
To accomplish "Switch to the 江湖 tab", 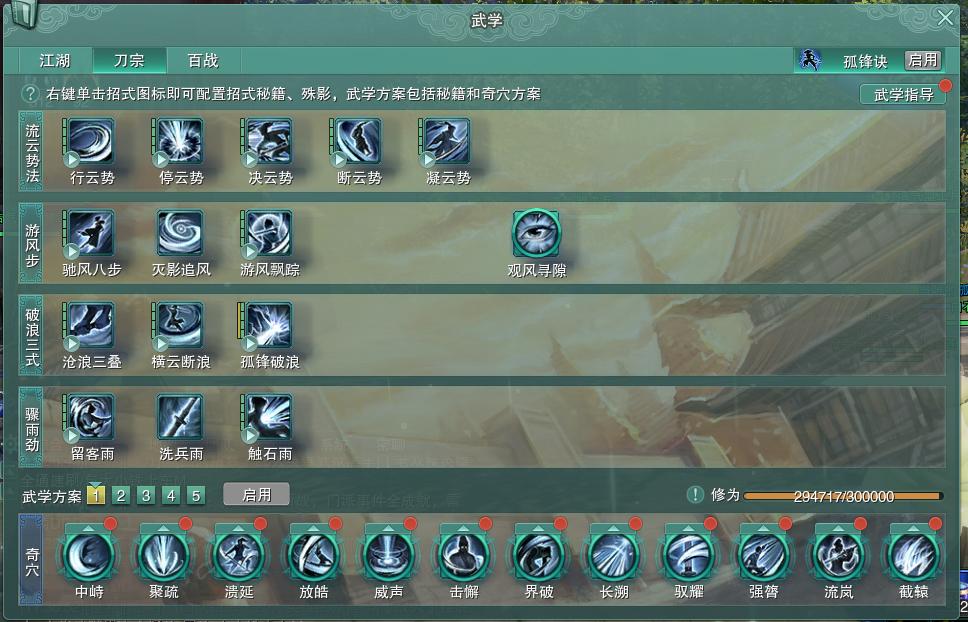I will 56,60.
